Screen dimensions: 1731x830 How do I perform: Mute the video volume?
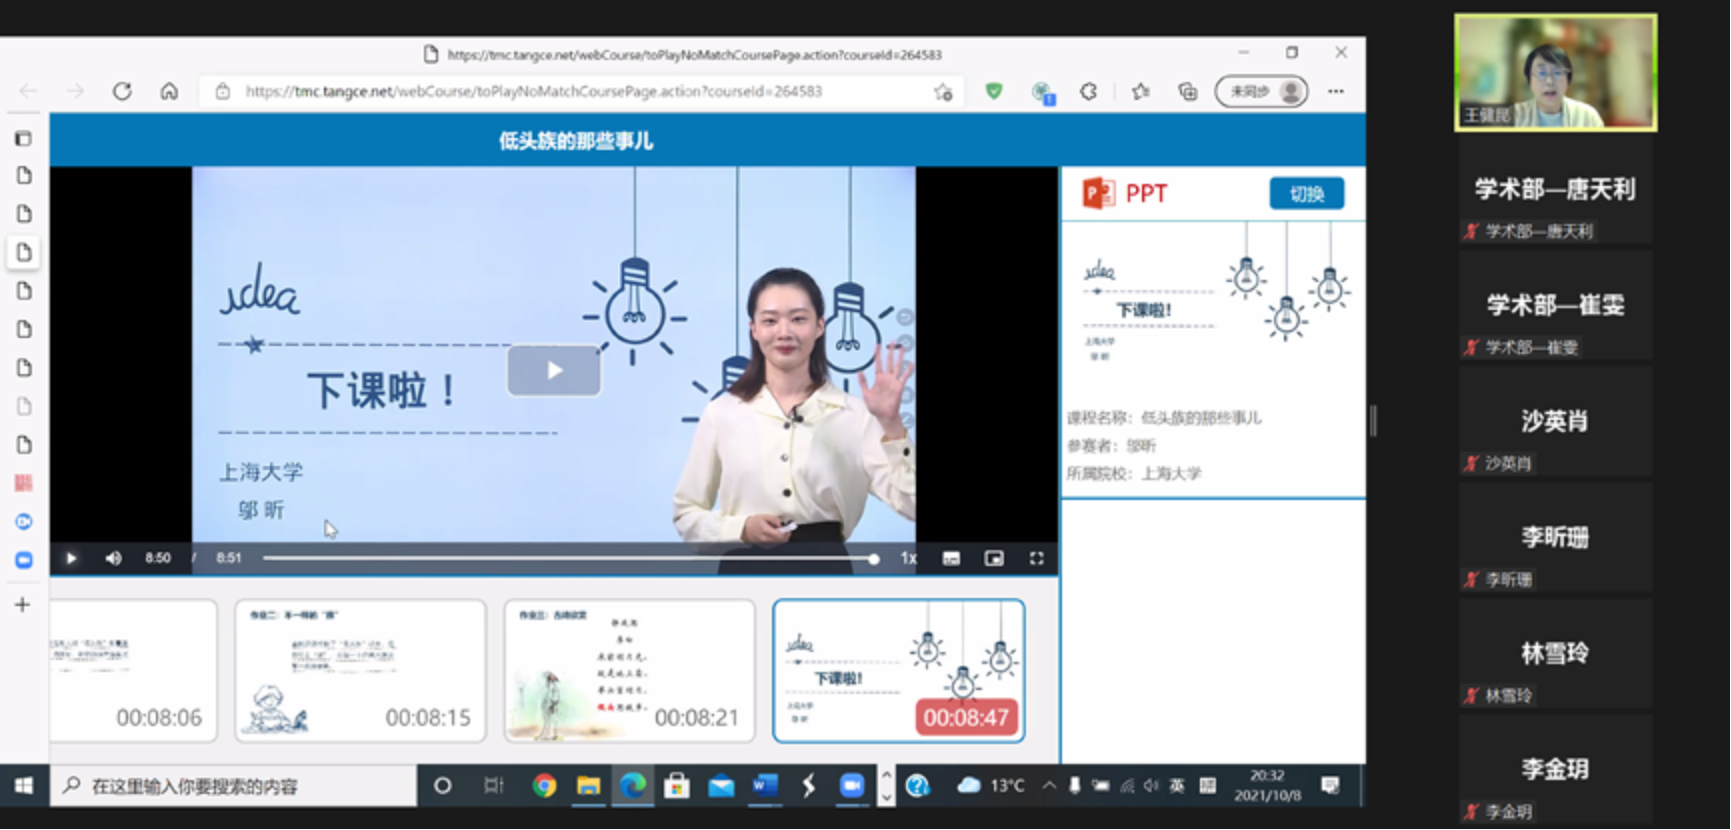tap(113, 558)
